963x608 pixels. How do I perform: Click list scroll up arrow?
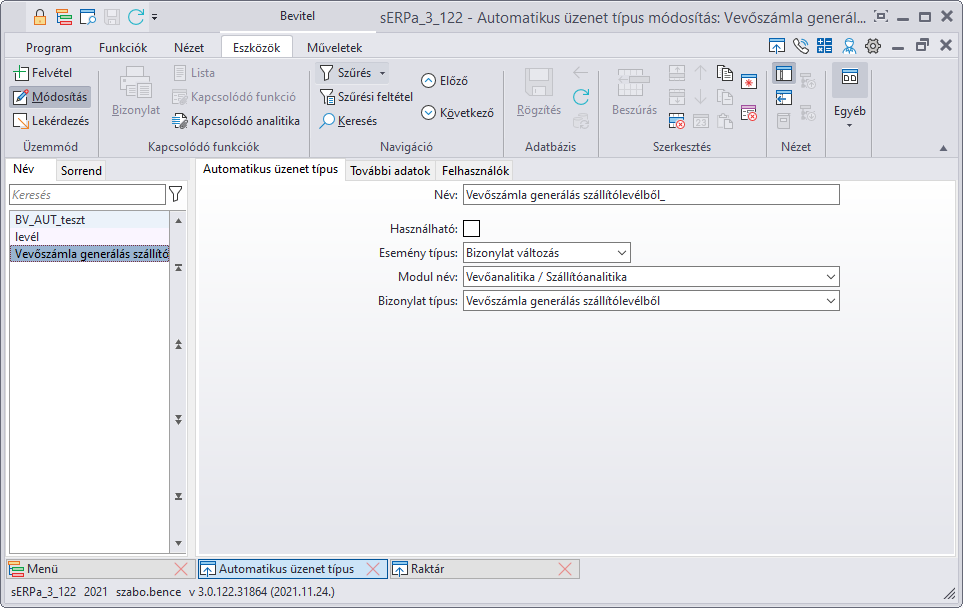179,220
